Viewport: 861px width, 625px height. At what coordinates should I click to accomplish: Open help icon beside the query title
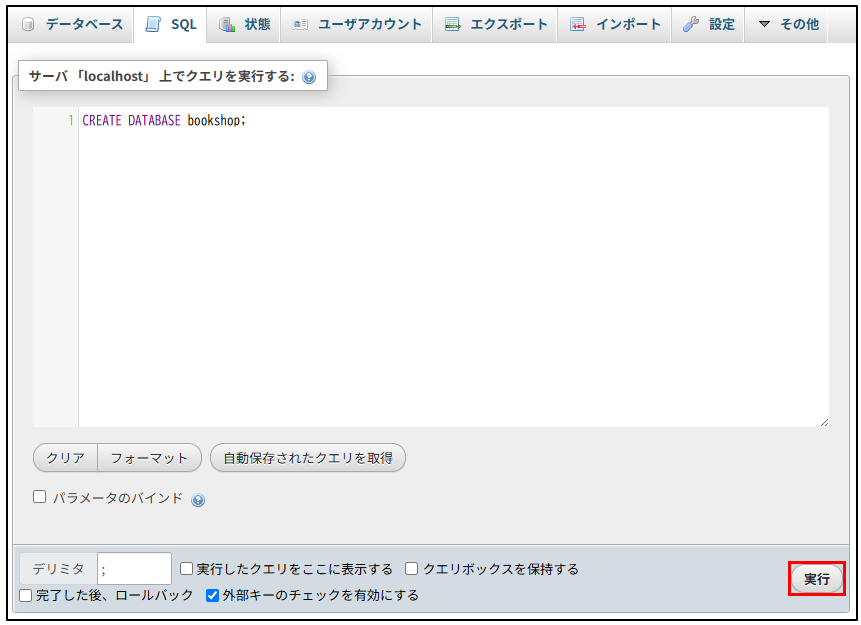coord(309,77)
